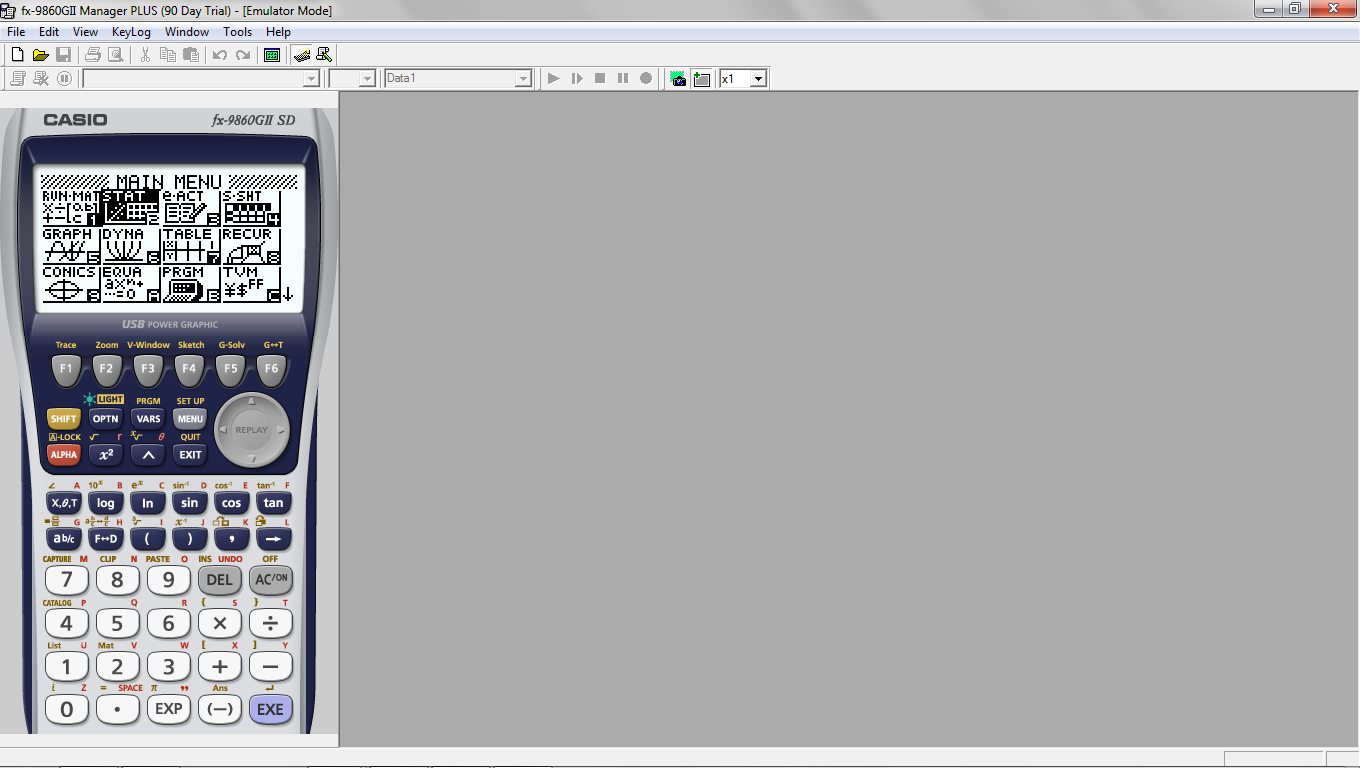Screen dimensions: 1360x768
Task: Click the F6 function key
Action: (x=272, y=369)
